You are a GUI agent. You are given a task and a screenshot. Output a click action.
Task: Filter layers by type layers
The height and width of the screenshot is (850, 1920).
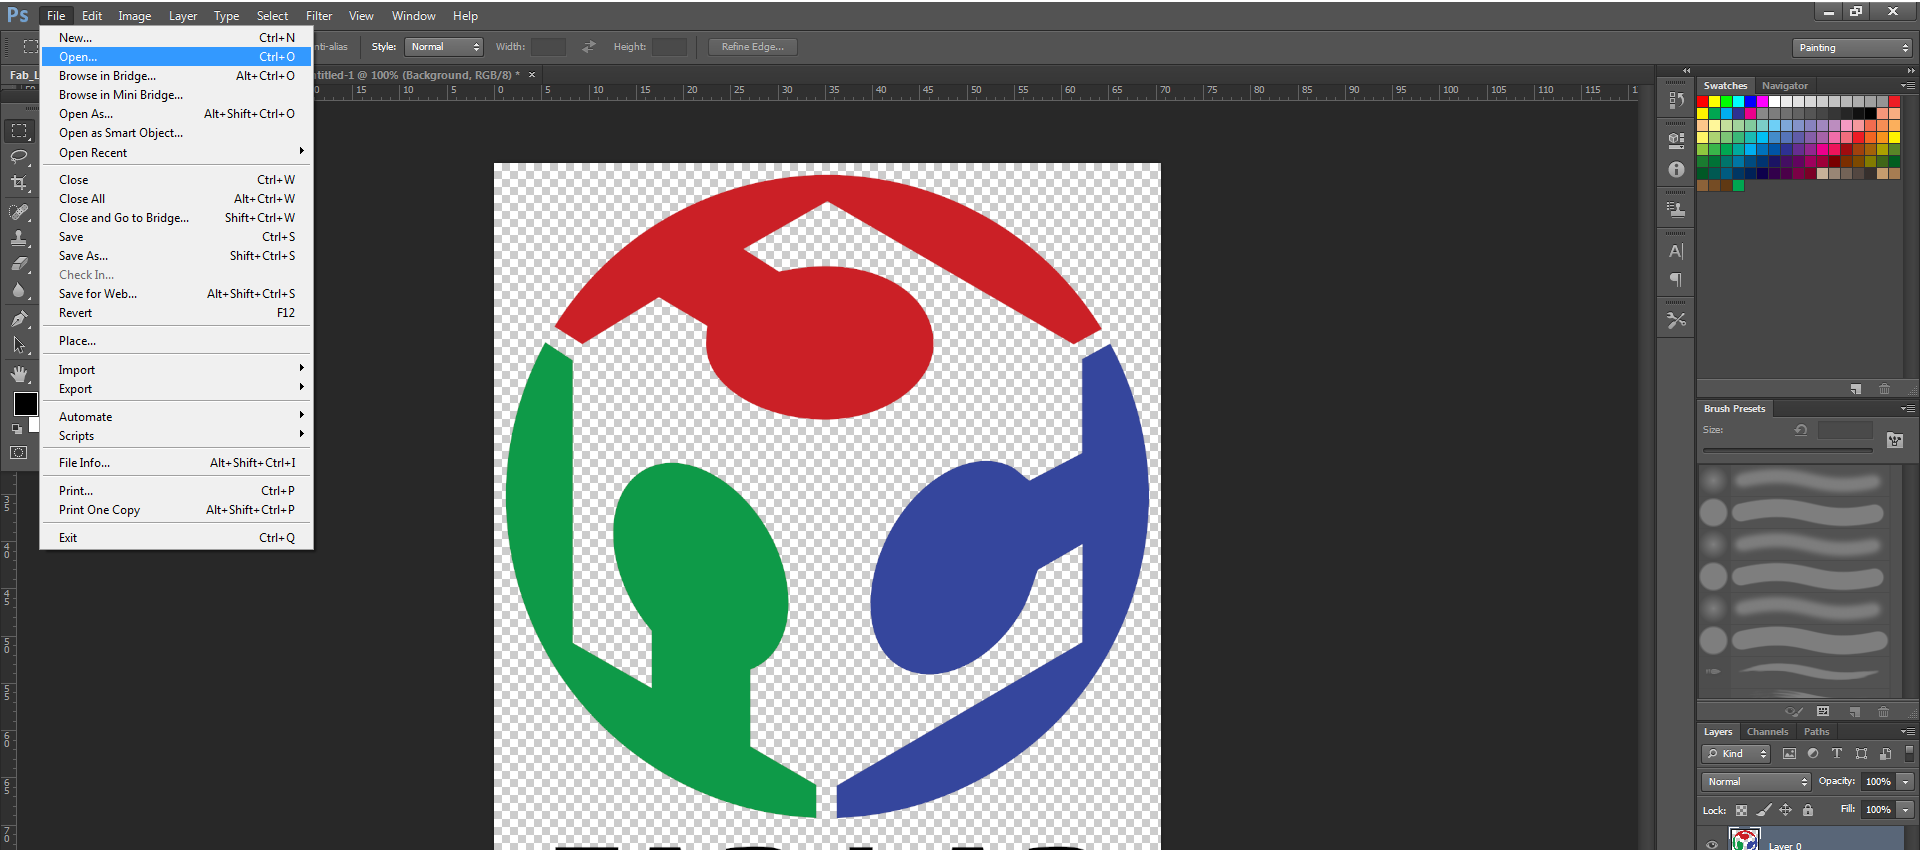point(1837,754)
